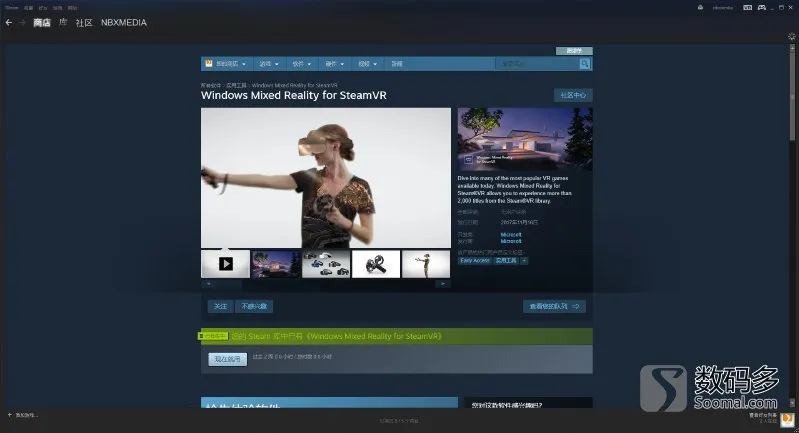
Task: Go back with the left arrow
Action: (x=9, y=22)
